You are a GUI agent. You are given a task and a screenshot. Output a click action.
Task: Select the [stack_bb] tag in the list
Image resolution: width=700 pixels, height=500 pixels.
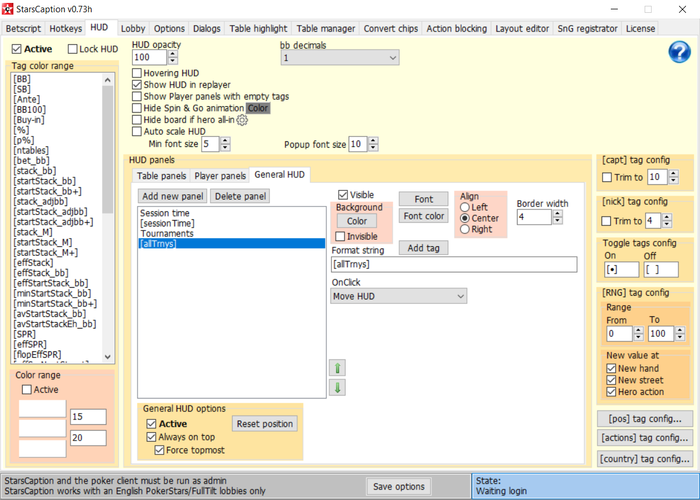34,171
